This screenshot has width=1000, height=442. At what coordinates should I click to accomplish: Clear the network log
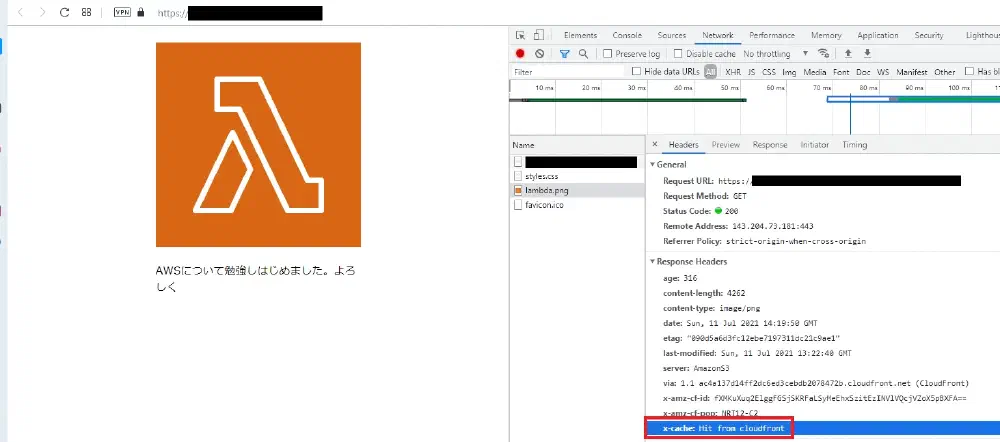[x=540, y=54]
